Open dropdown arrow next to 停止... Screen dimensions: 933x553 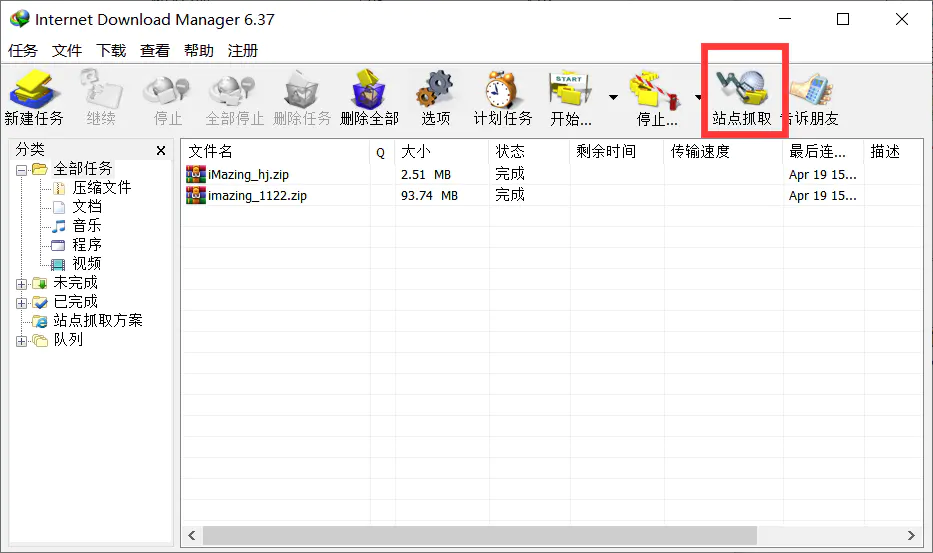(x=699, y=97)
